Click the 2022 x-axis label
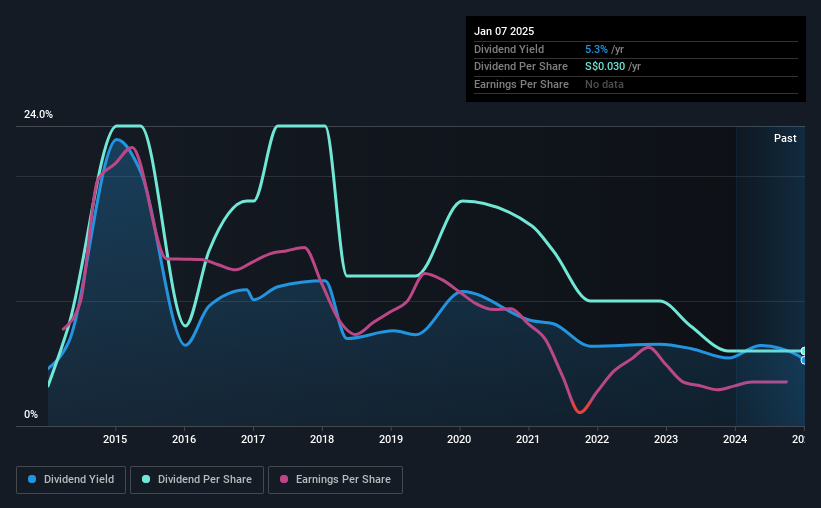821x508 pixels. click(597, 439)
